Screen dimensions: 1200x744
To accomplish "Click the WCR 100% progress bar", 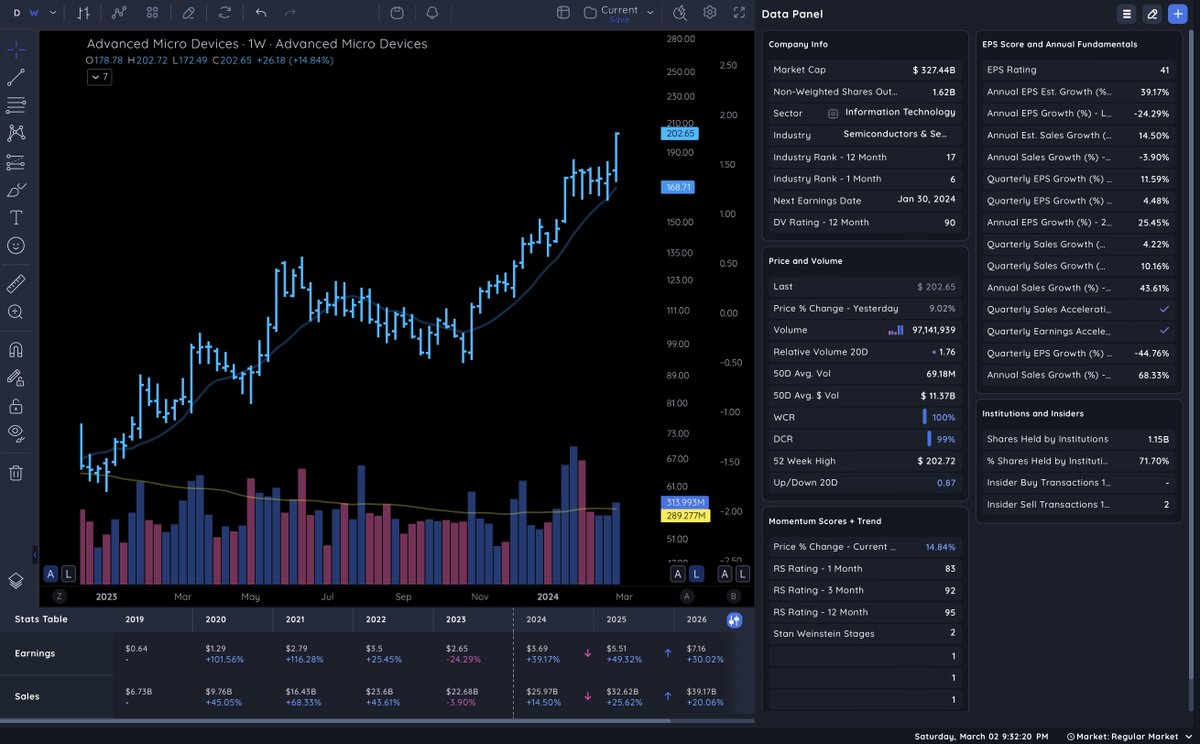I will tap(925, 417).
